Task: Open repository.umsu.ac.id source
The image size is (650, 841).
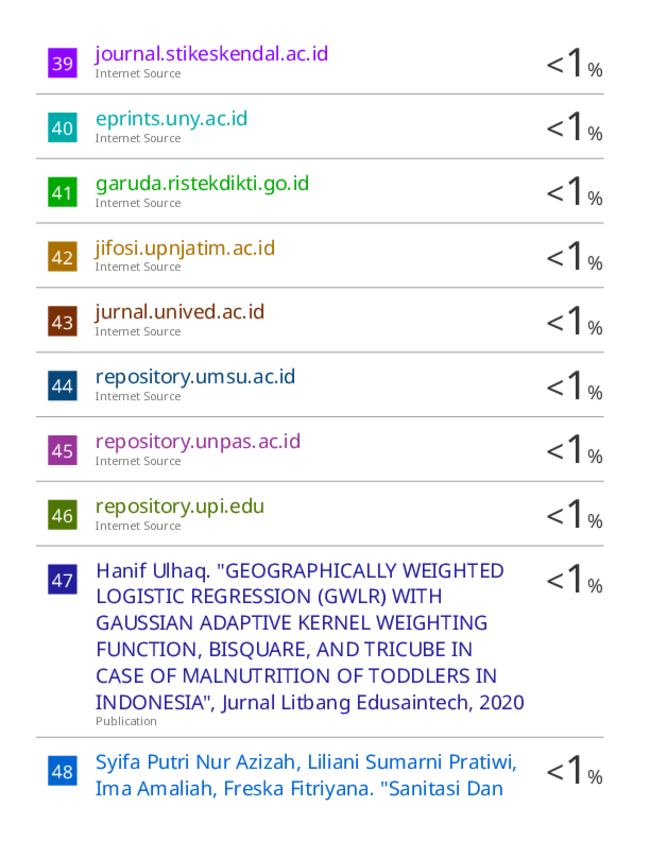Action: [195, 377]
